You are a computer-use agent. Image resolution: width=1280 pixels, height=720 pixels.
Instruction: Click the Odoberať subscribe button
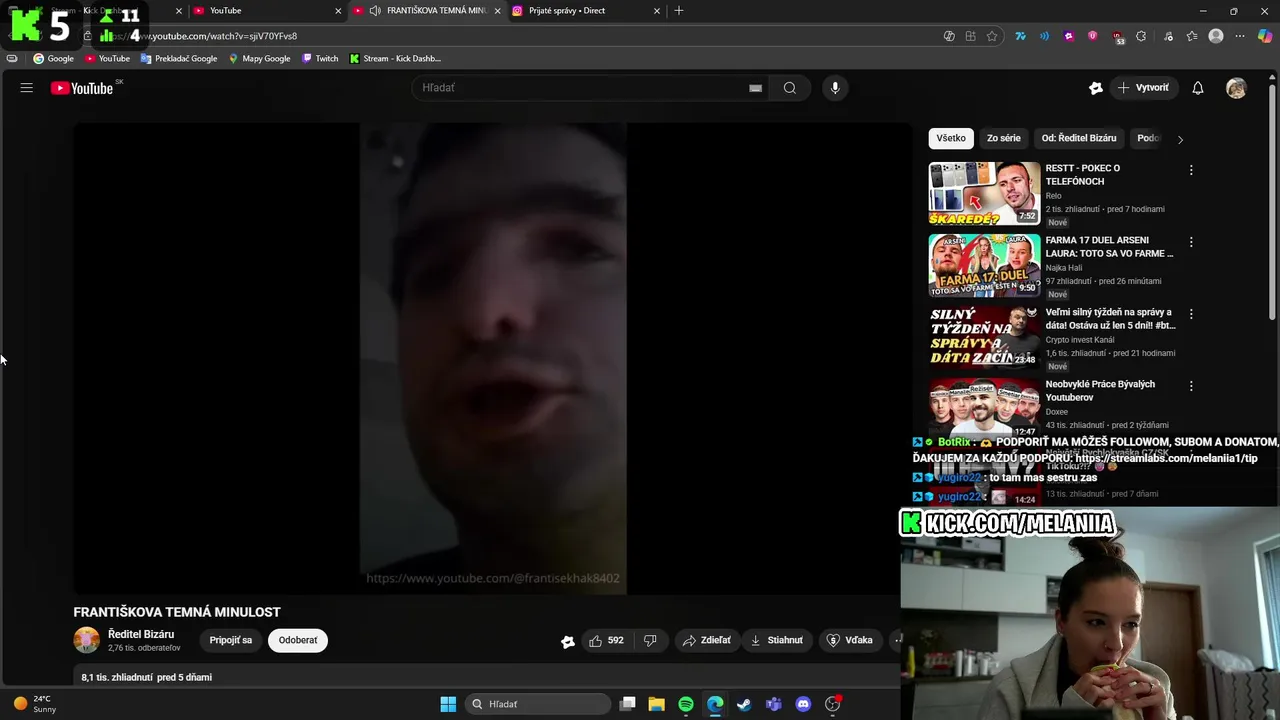click(x=298, y=640)
